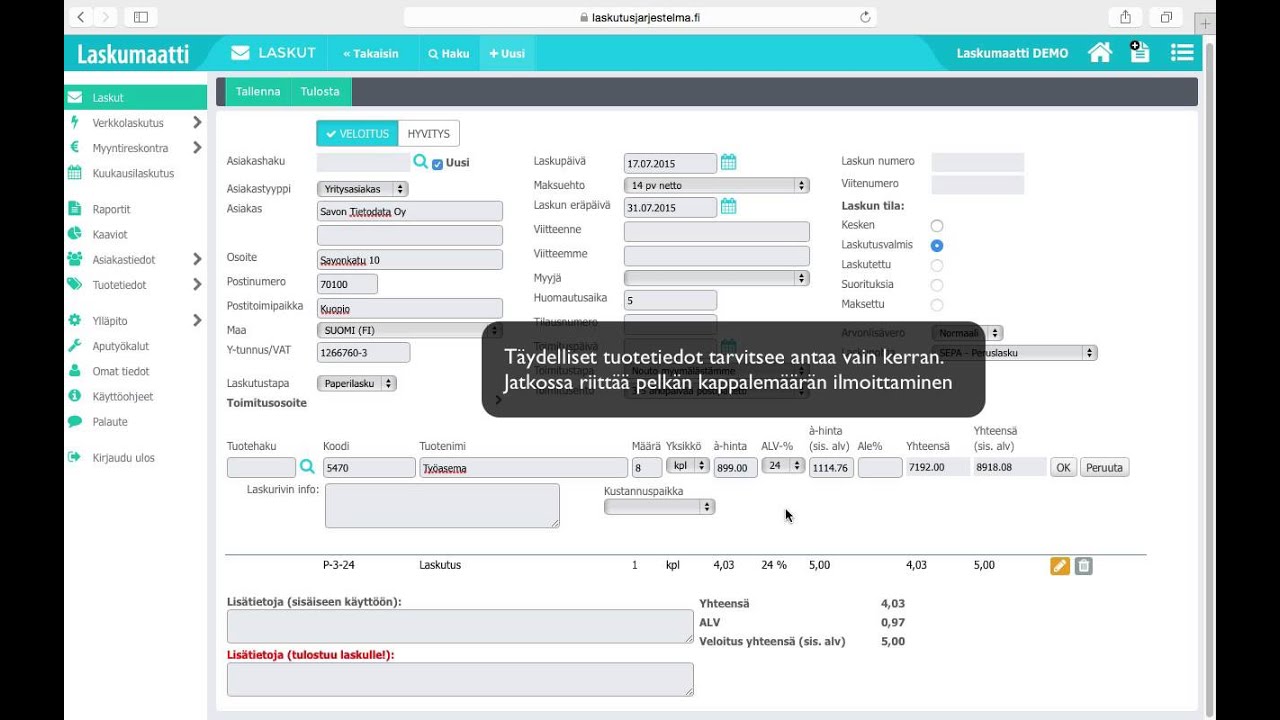Open the Myyjä dropdown
The width and height of the screenshot is (1280, 720).
pos(716,278)
